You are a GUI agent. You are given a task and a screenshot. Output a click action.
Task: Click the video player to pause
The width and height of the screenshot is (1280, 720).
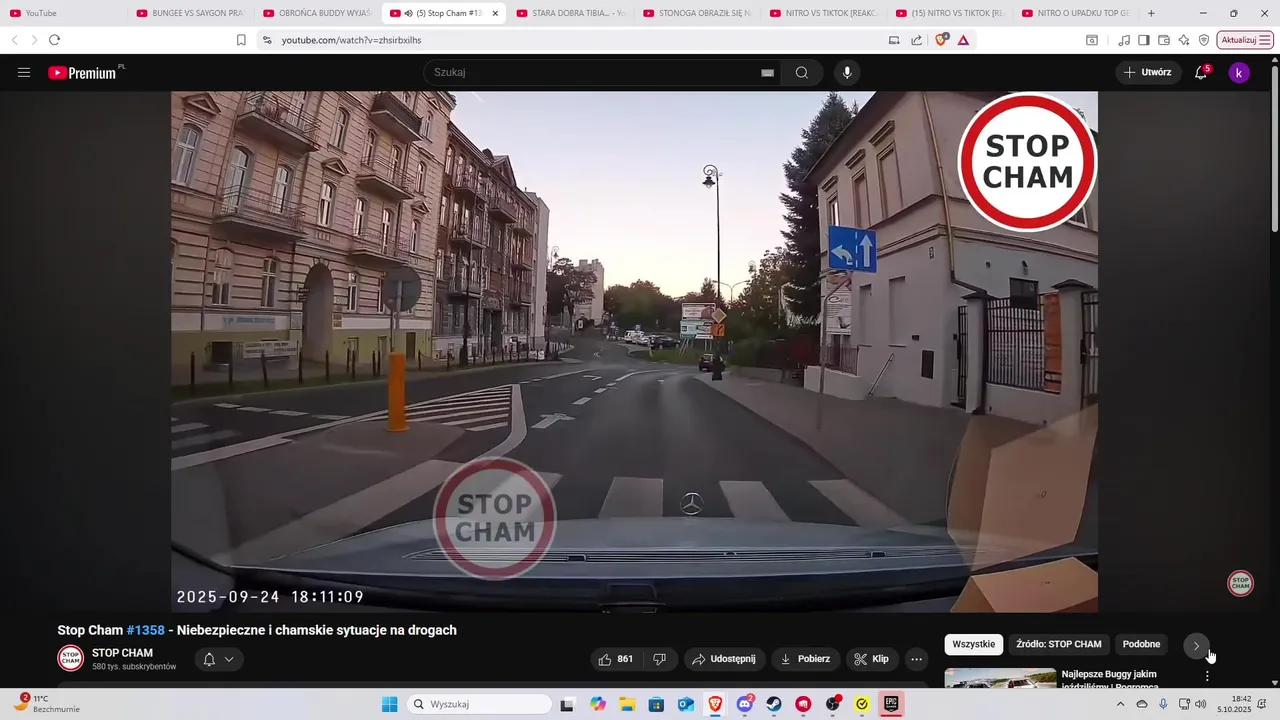click(x=634, y=351)
